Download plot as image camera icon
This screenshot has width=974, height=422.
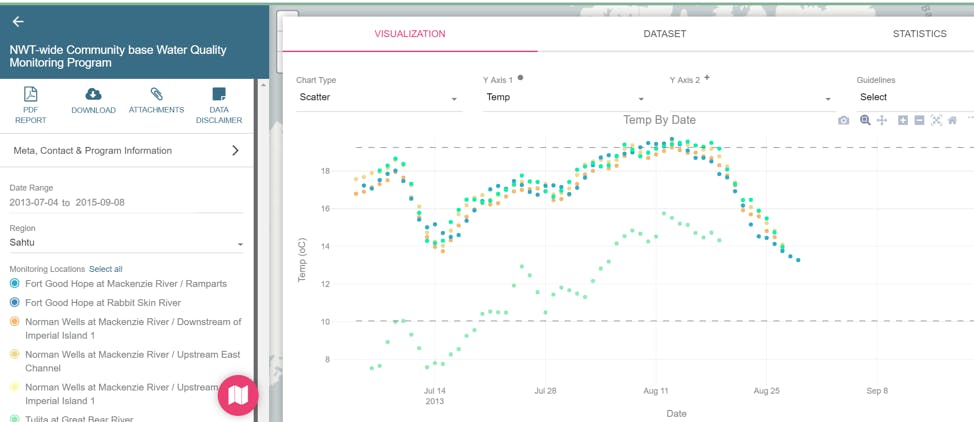tap(843, 121)
